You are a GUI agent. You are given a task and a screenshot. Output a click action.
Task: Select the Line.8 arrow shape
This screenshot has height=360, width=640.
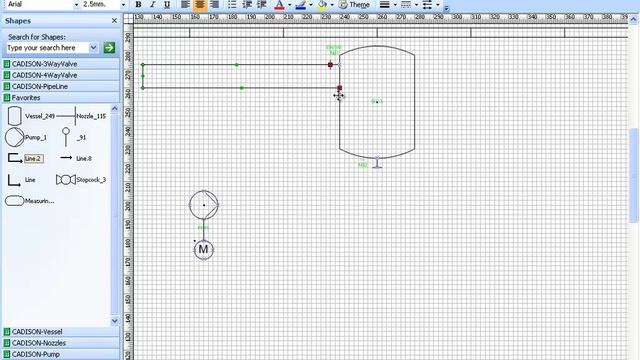(x=76, y=158)
